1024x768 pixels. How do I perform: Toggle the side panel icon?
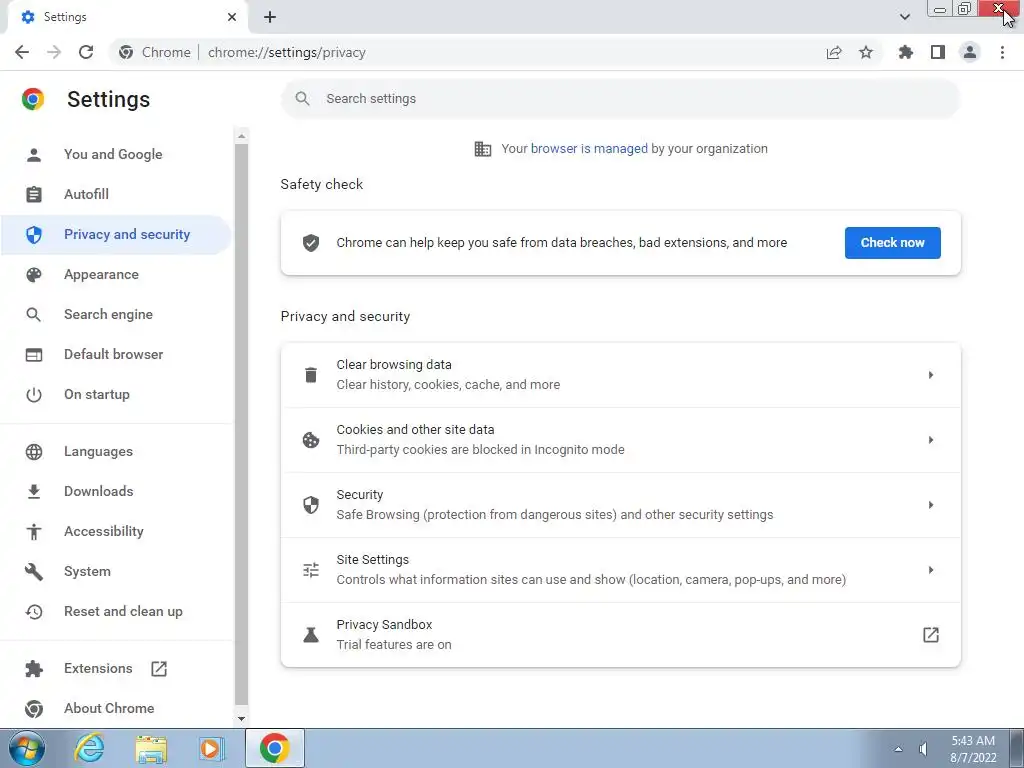938,52
